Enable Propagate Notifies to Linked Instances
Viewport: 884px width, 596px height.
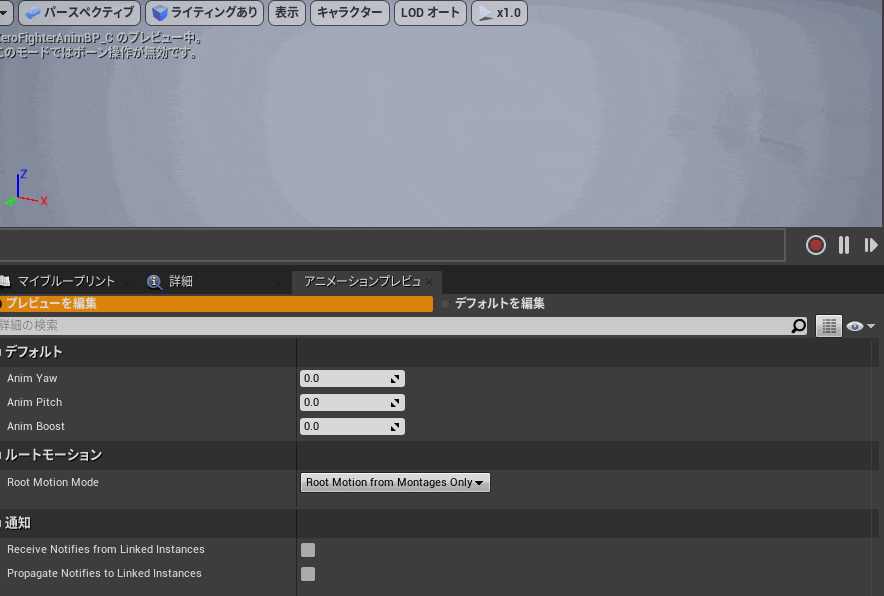pos(307,573)
